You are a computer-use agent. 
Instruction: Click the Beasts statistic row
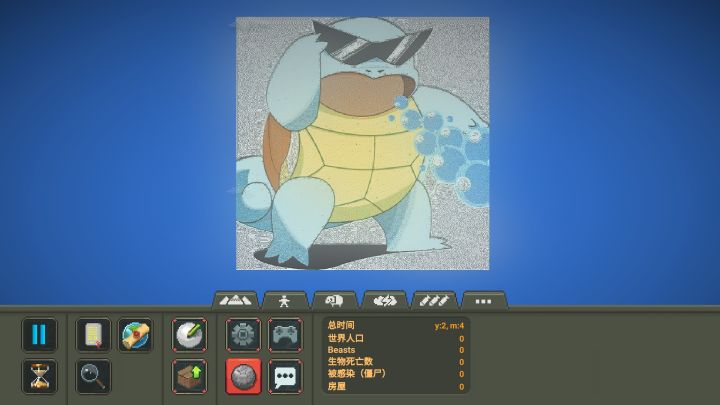pyautogui.click(x=396, y=350)
